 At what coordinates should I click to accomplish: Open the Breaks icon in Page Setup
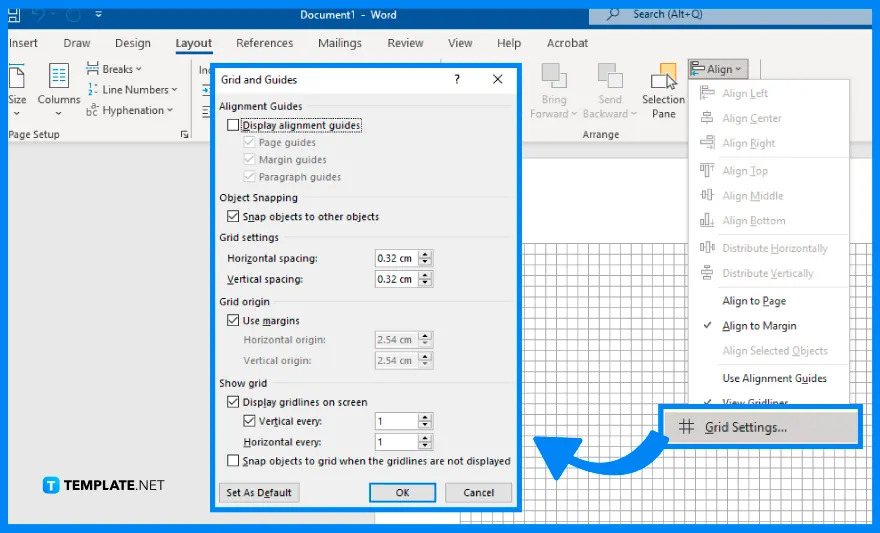[93, 68]
